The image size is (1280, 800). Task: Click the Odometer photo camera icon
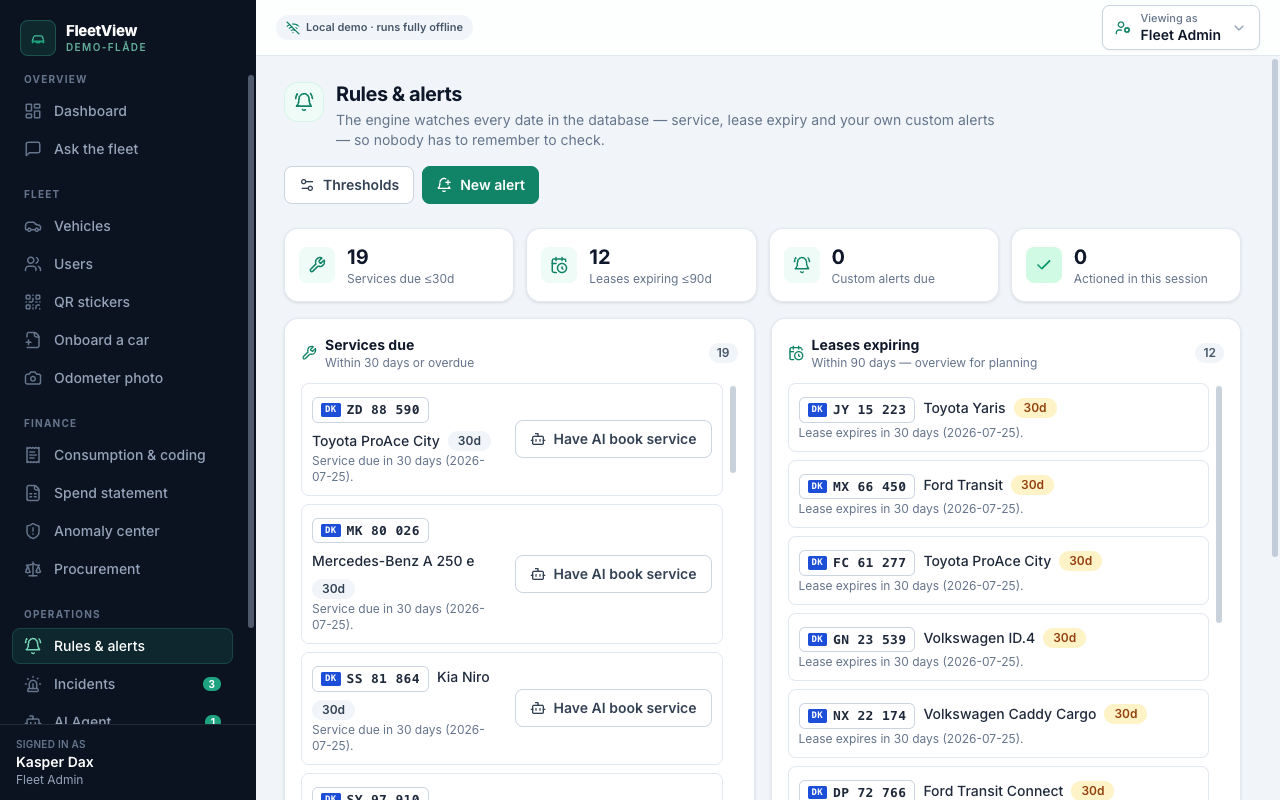34,378
